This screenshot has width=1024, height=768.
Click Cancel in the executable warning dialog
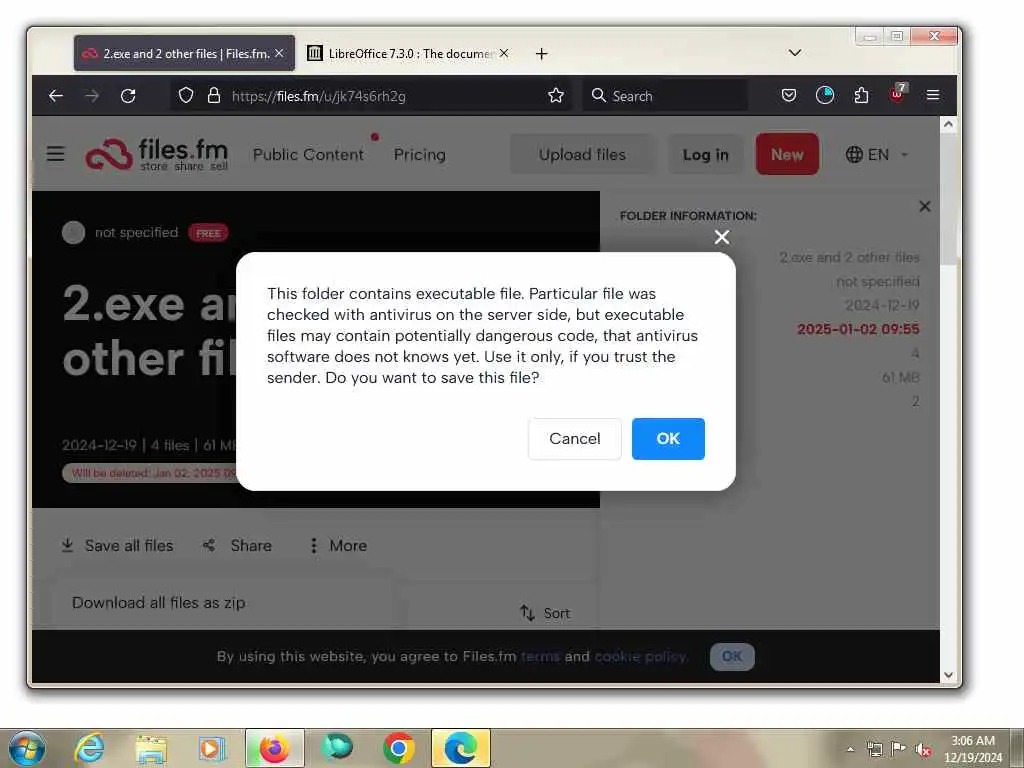[575, 439]
